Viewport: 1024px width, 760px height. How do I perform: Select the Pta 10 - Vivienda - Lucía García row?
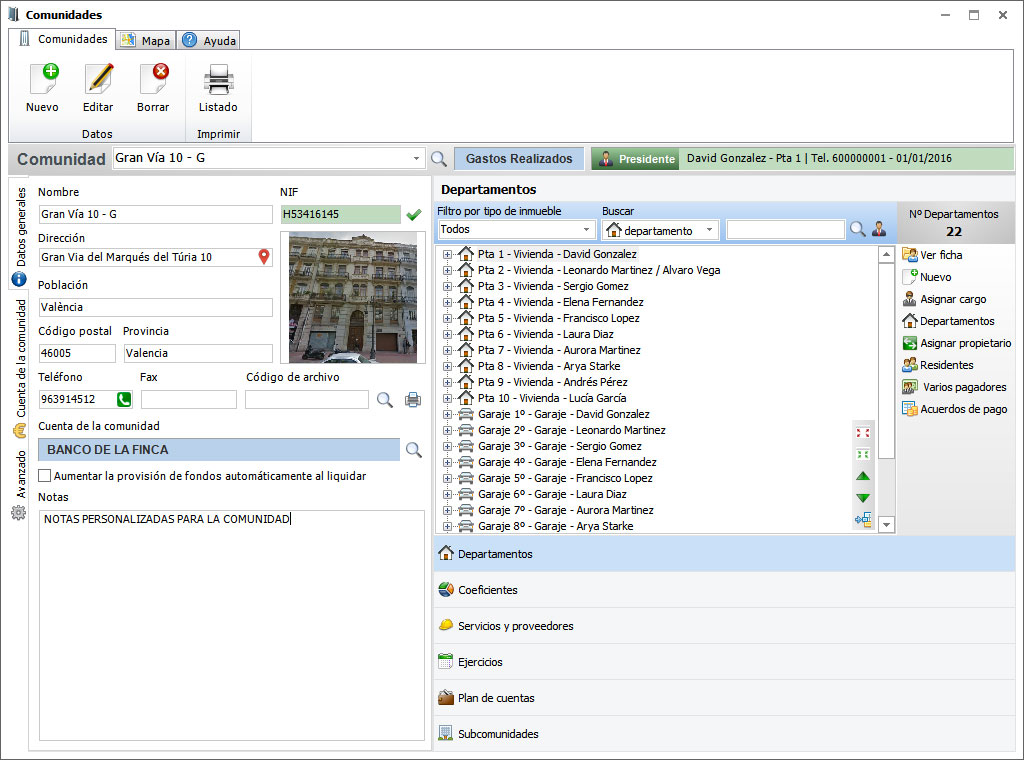click(x=552, y=398)
